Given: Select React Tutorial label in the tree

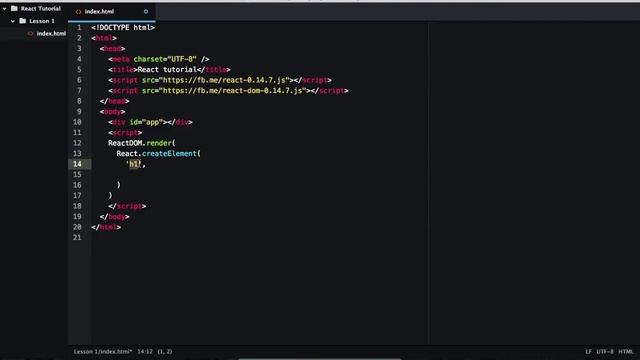Looking at the screenshot, I should point(41,8).
